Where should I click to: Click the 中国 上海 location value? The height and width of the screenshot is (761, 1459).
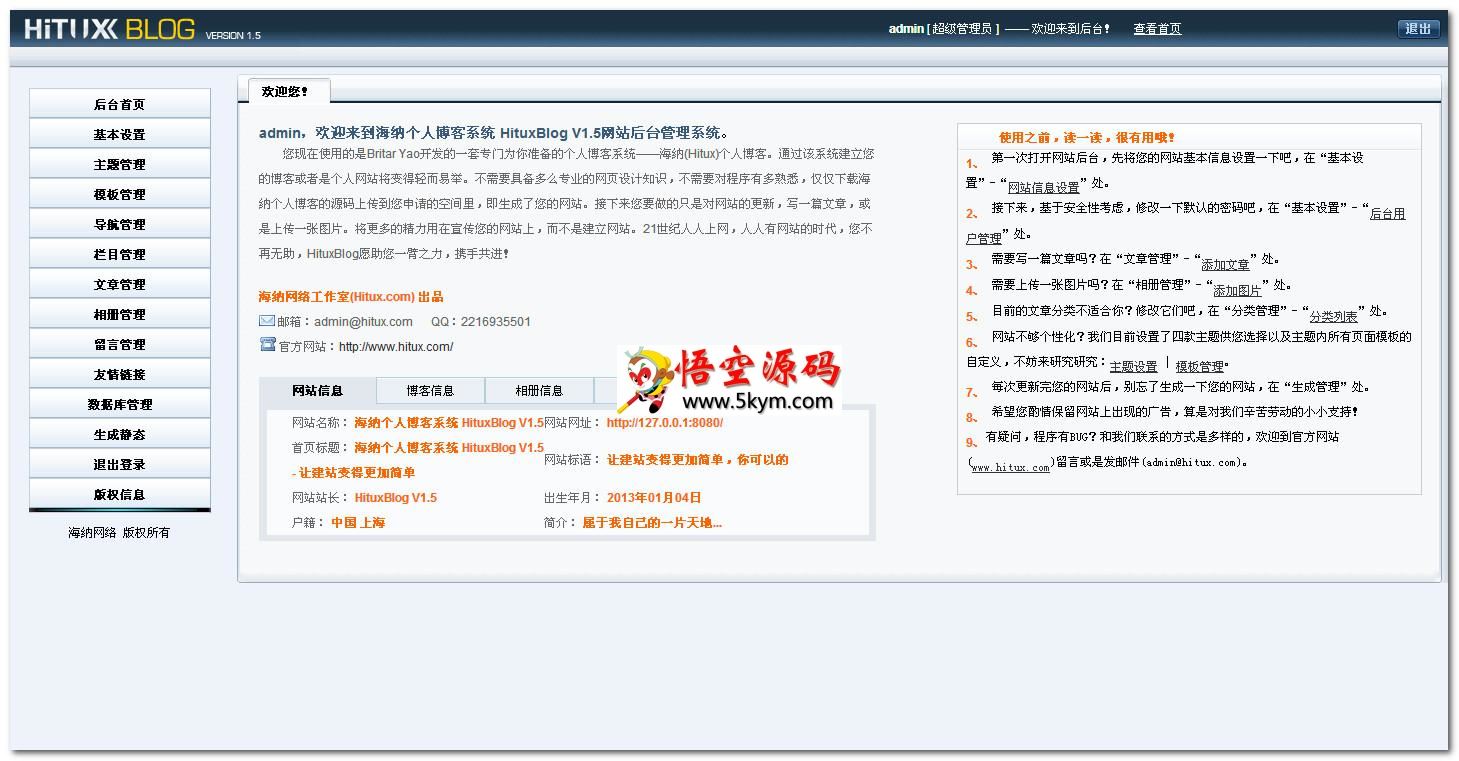click(x=358, y=523)
